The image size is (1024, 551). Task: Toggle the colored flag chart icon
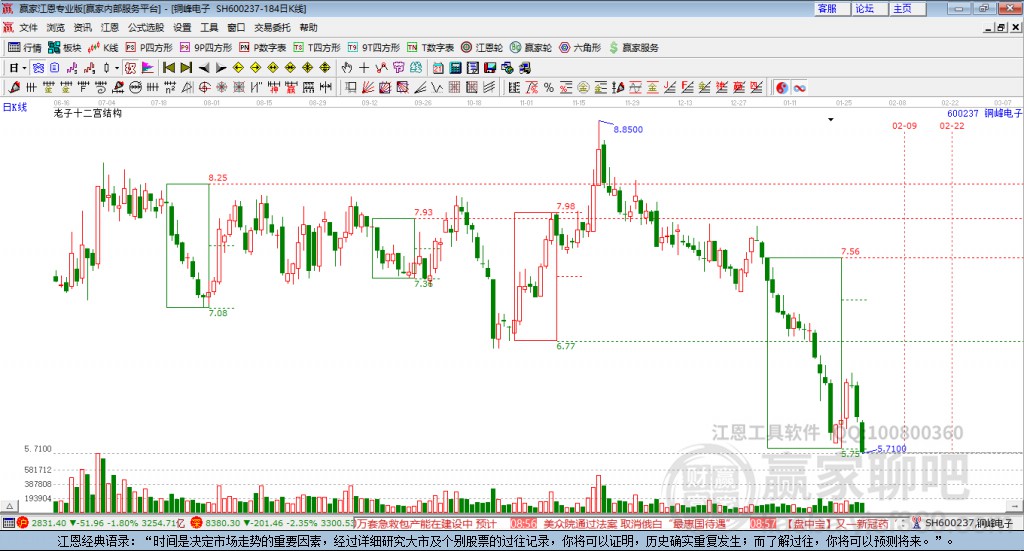coord(148,68)
